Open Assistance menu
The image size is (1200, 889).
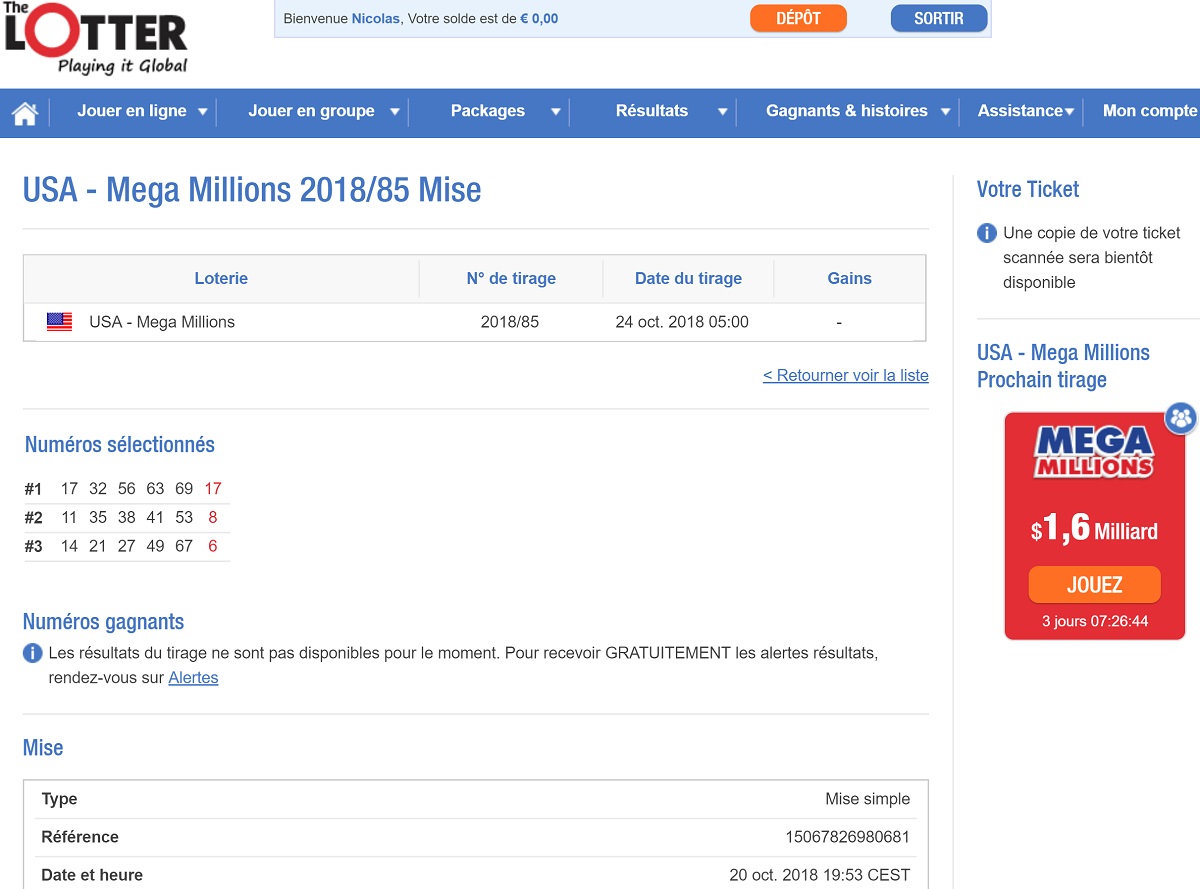point(1020,111)
